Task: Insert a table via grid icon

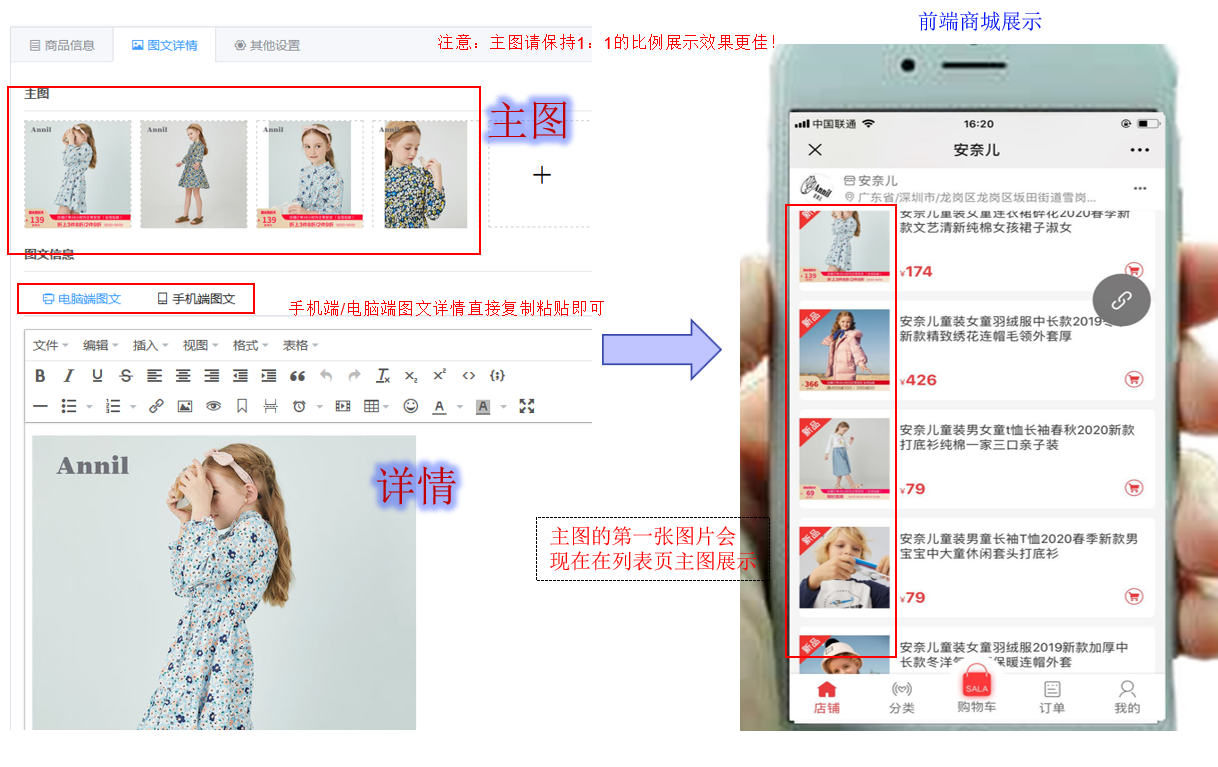Action: 371,406
